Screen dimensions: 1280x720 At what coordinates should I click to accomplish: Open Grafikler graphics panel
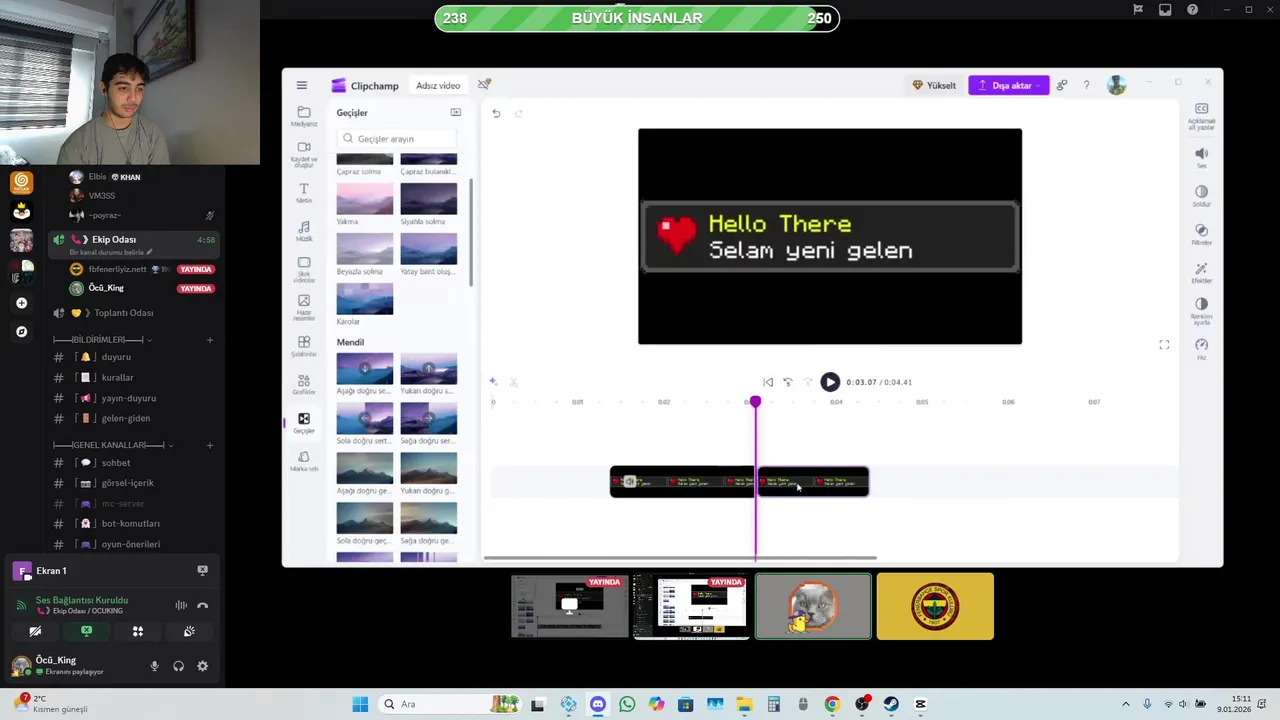coord(304,384)
